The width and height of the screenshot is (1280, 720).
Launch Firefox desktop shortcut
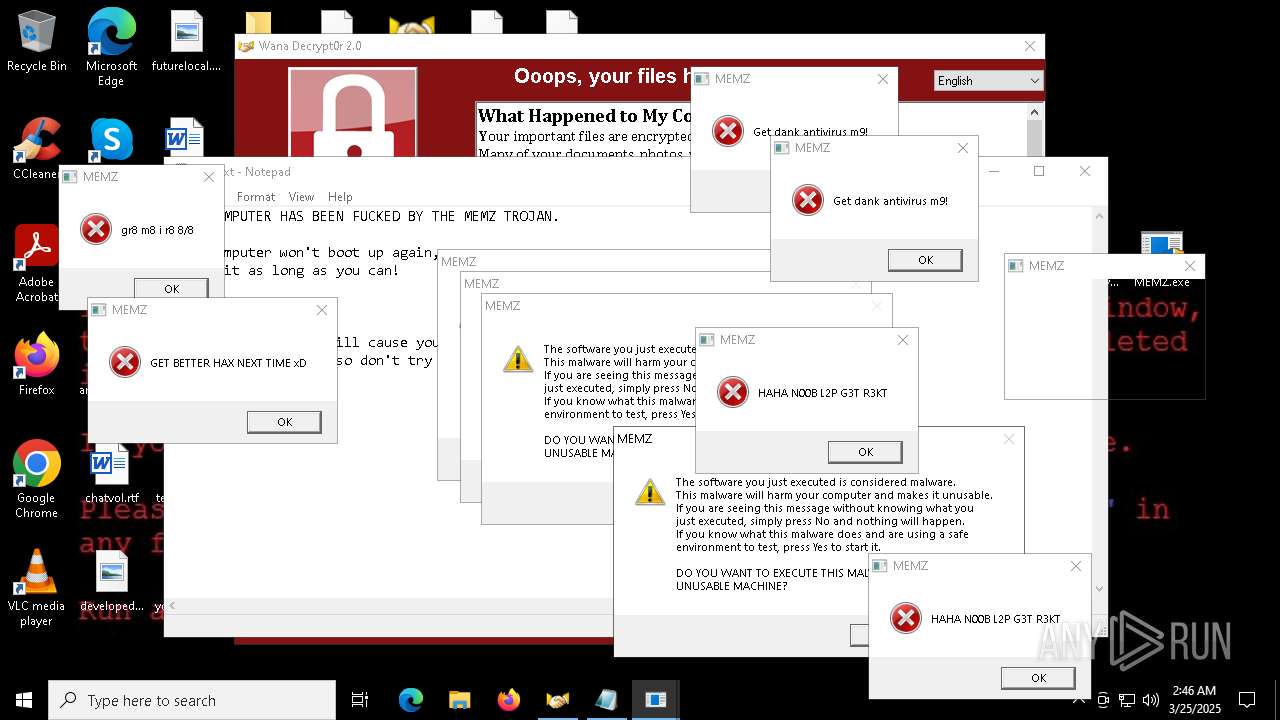tap(37, 365)
